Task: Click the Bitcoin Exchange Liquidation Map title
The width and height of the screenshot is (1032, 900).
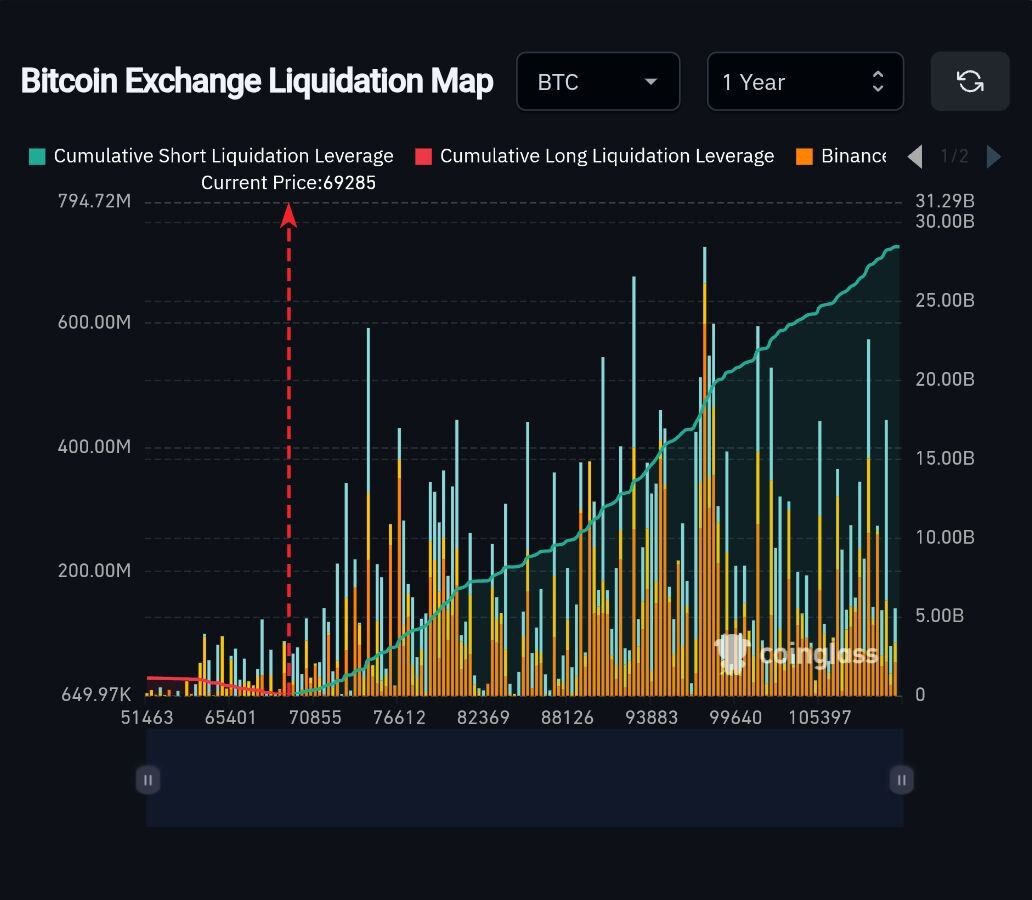Action: tap(257, 82)
